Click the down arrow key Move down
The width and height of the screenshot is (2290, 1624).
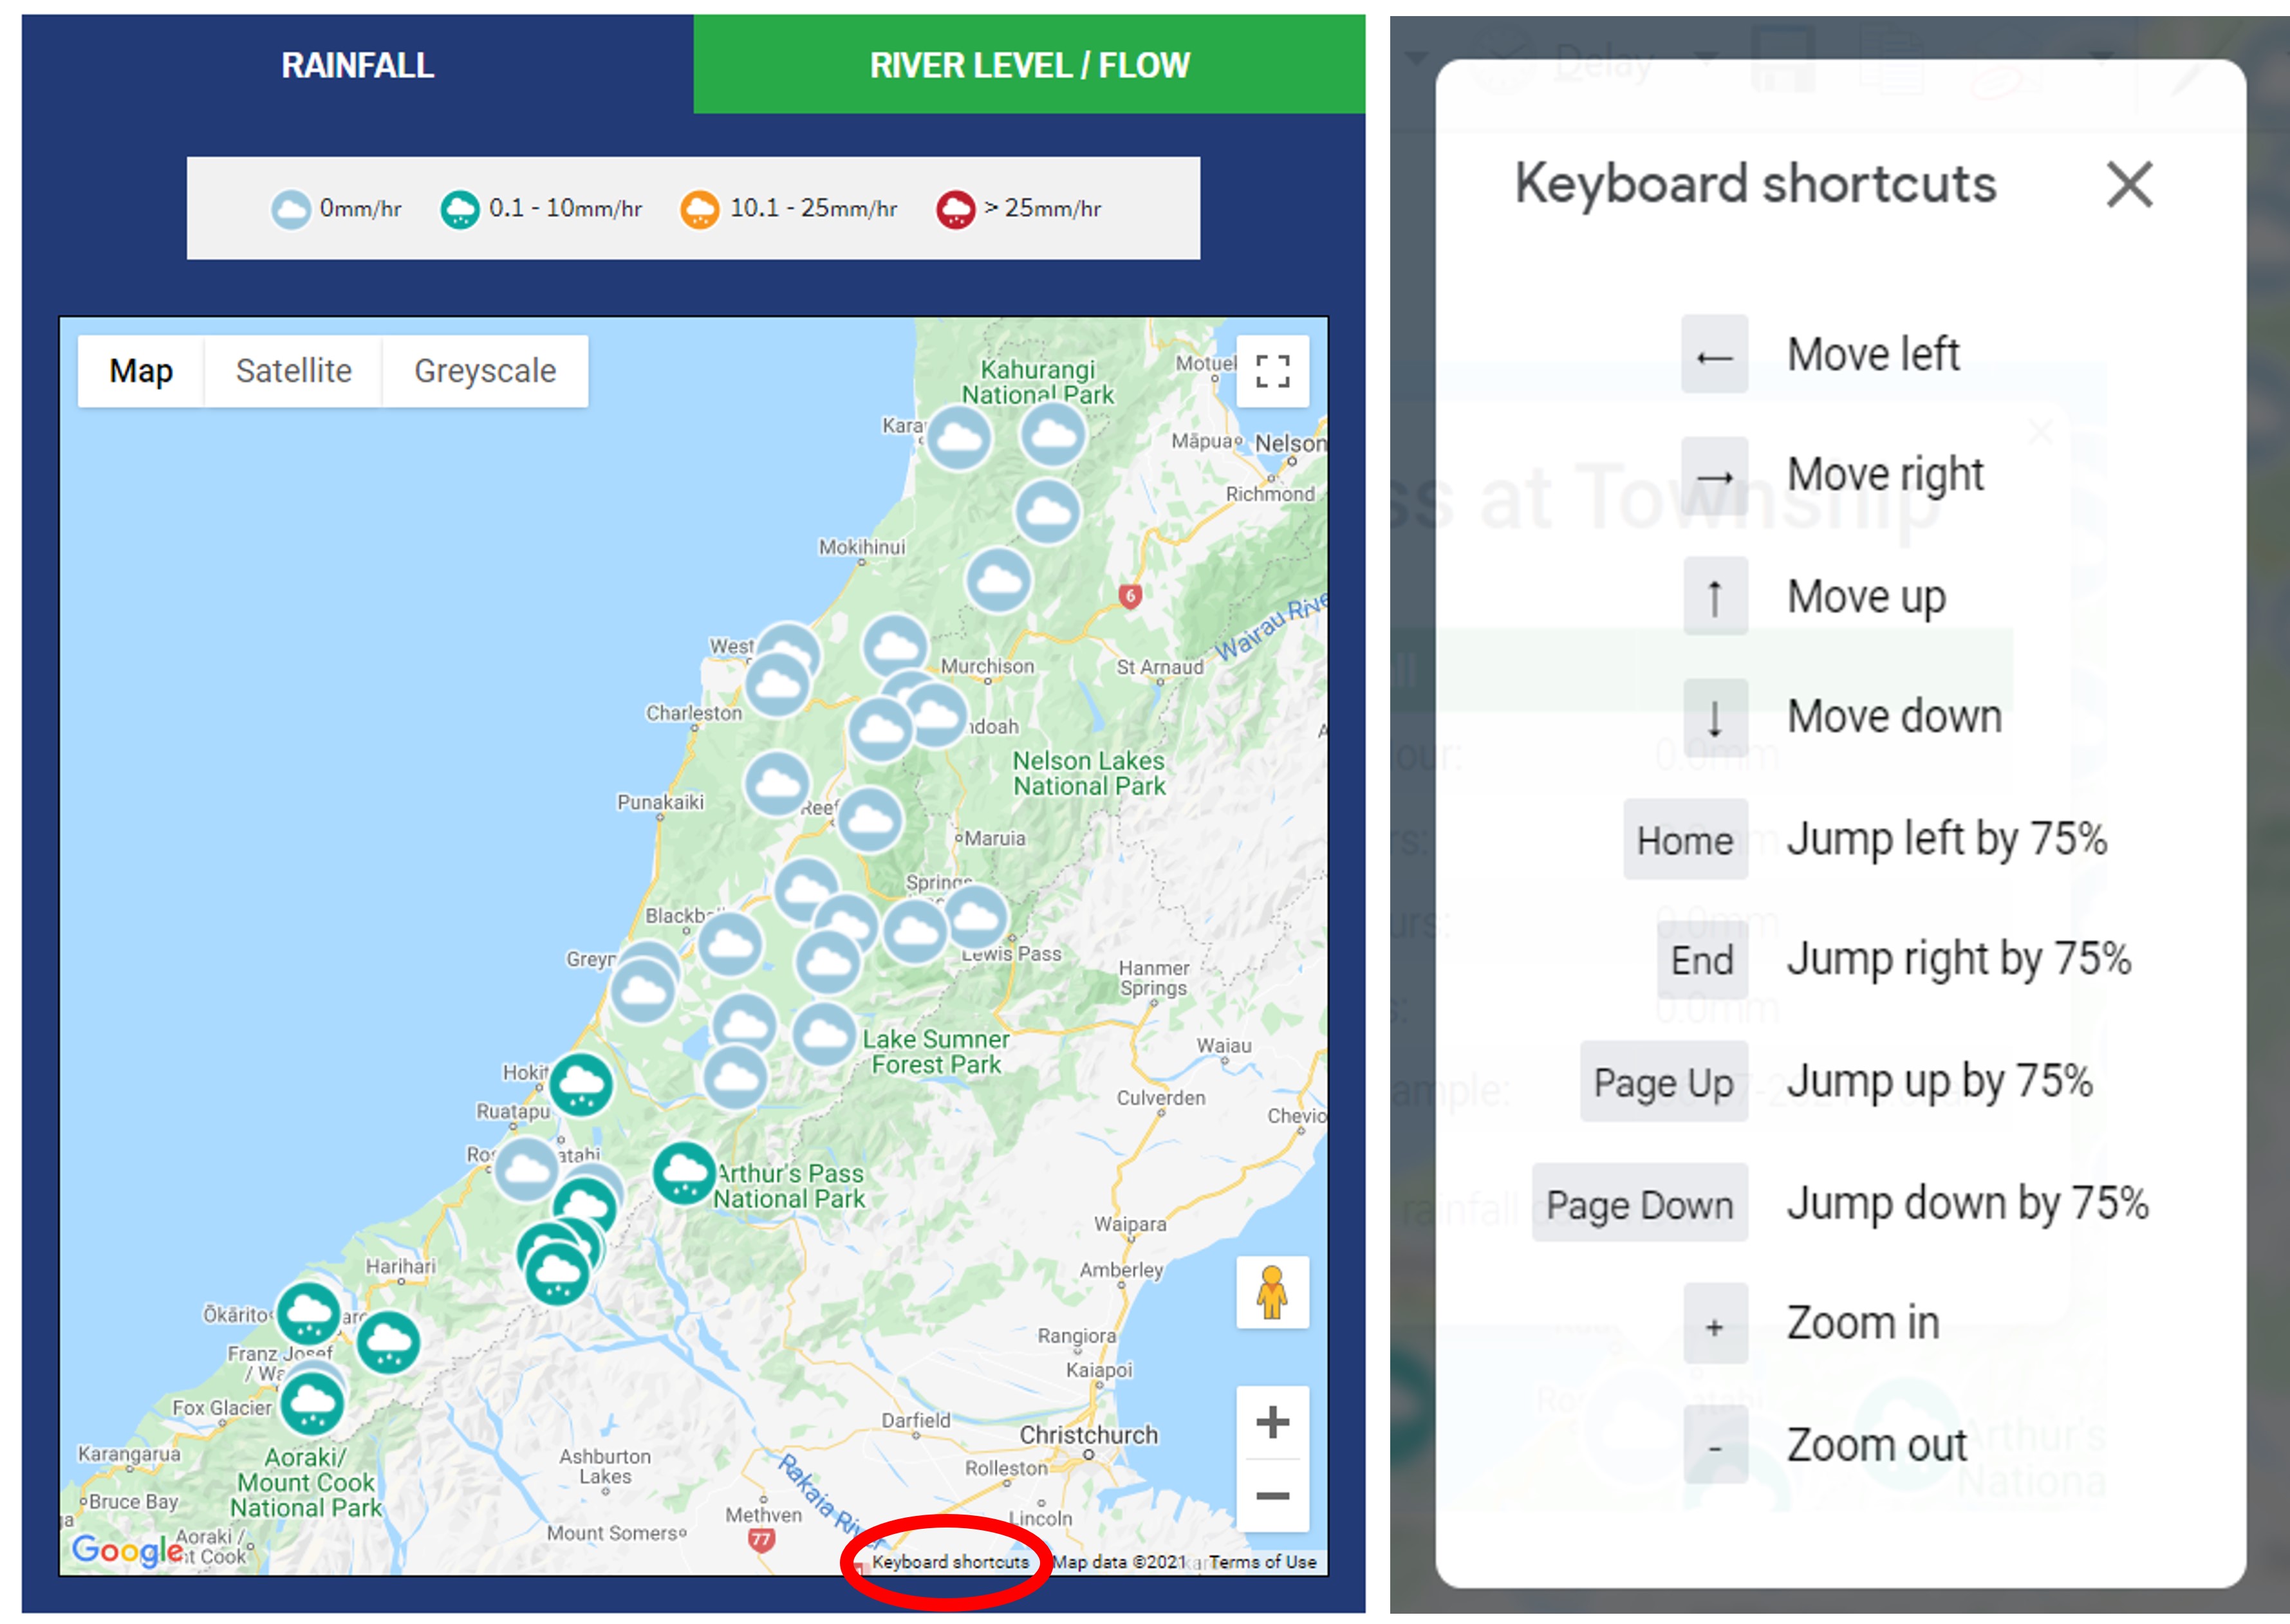click(1715, 718)
